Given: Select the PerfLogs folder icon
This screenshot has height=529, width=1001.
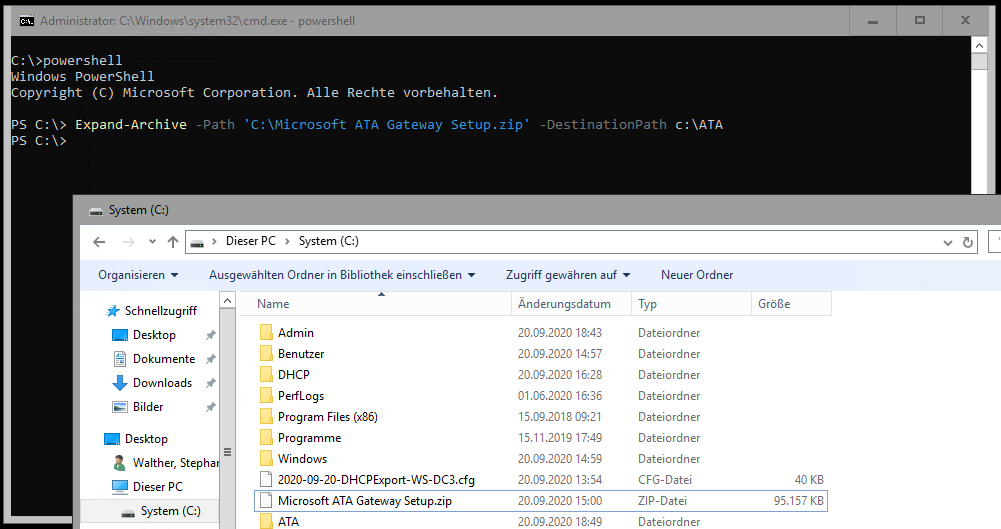Looking at the screenshot, I should (266, 396).
